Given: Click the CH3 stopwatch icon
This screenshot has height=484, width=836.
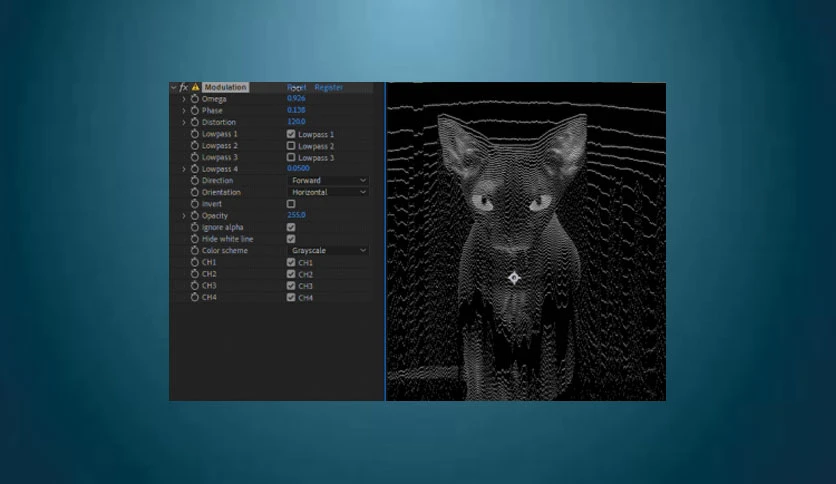Looking at the screenshot, I should (195, 286).
